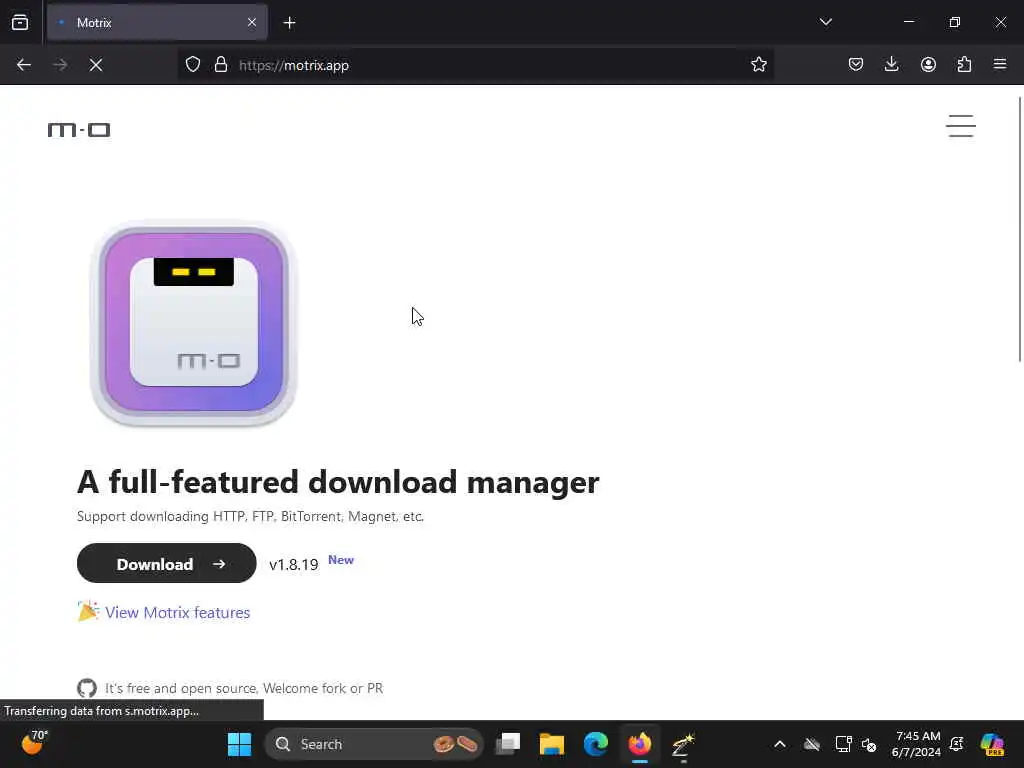
Task: Open the browser downloads panel
Action: (891, 64)
